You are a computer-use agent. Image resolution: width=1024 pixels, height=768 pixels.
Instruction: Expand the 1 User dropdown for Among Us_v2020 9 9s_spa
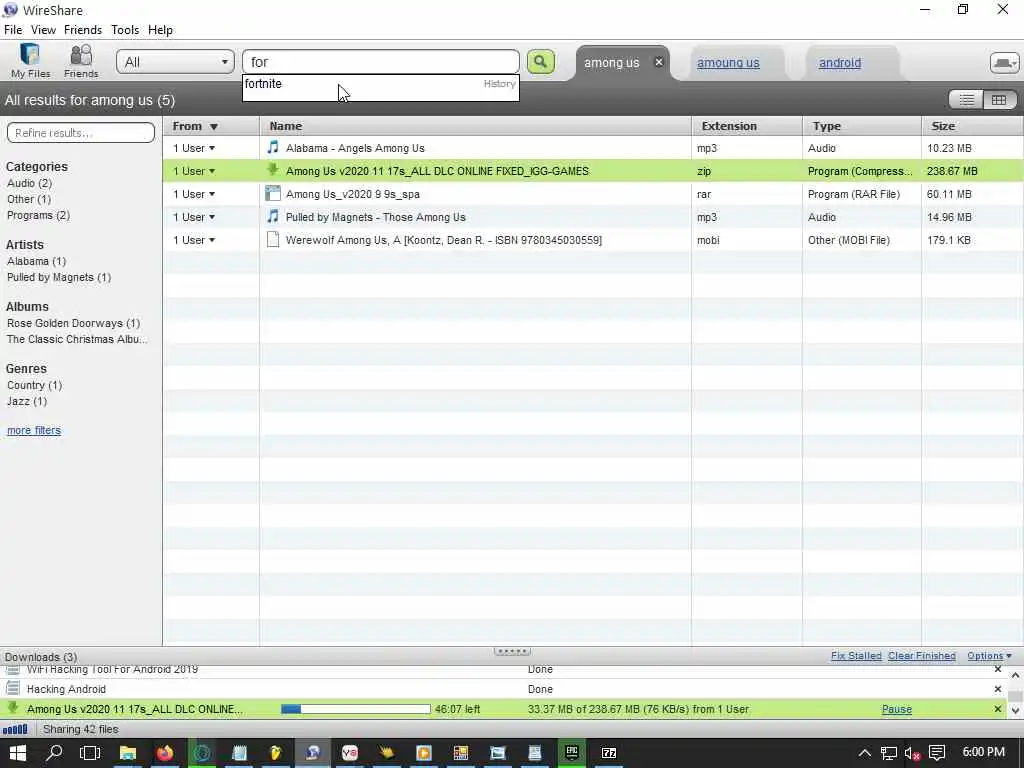[x=194, y=194]
